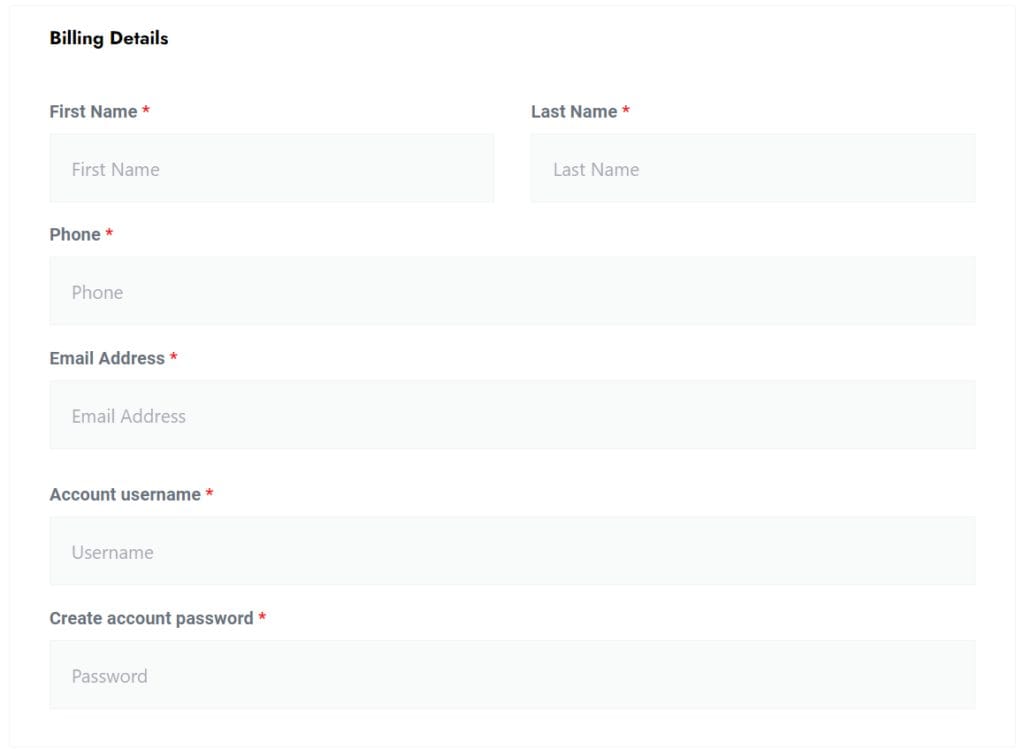
Task: Click the red asterisk after Phone label
Action: point(110,234)
